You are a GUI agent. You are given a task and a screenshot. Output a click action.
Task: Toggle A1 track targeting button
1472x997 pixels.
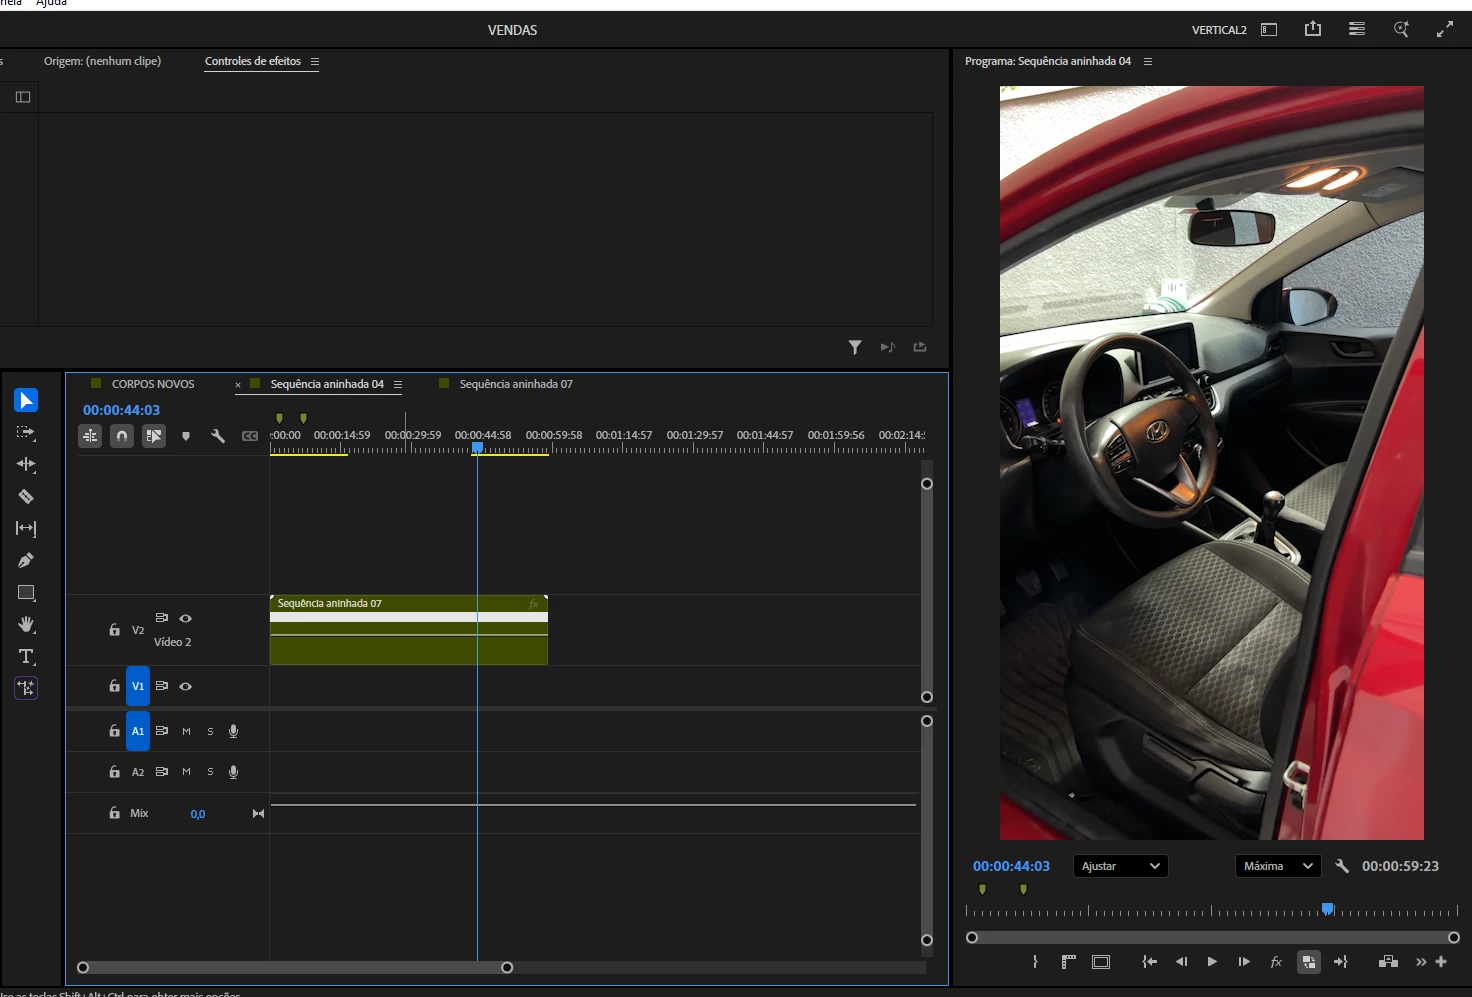coord(138,731)
